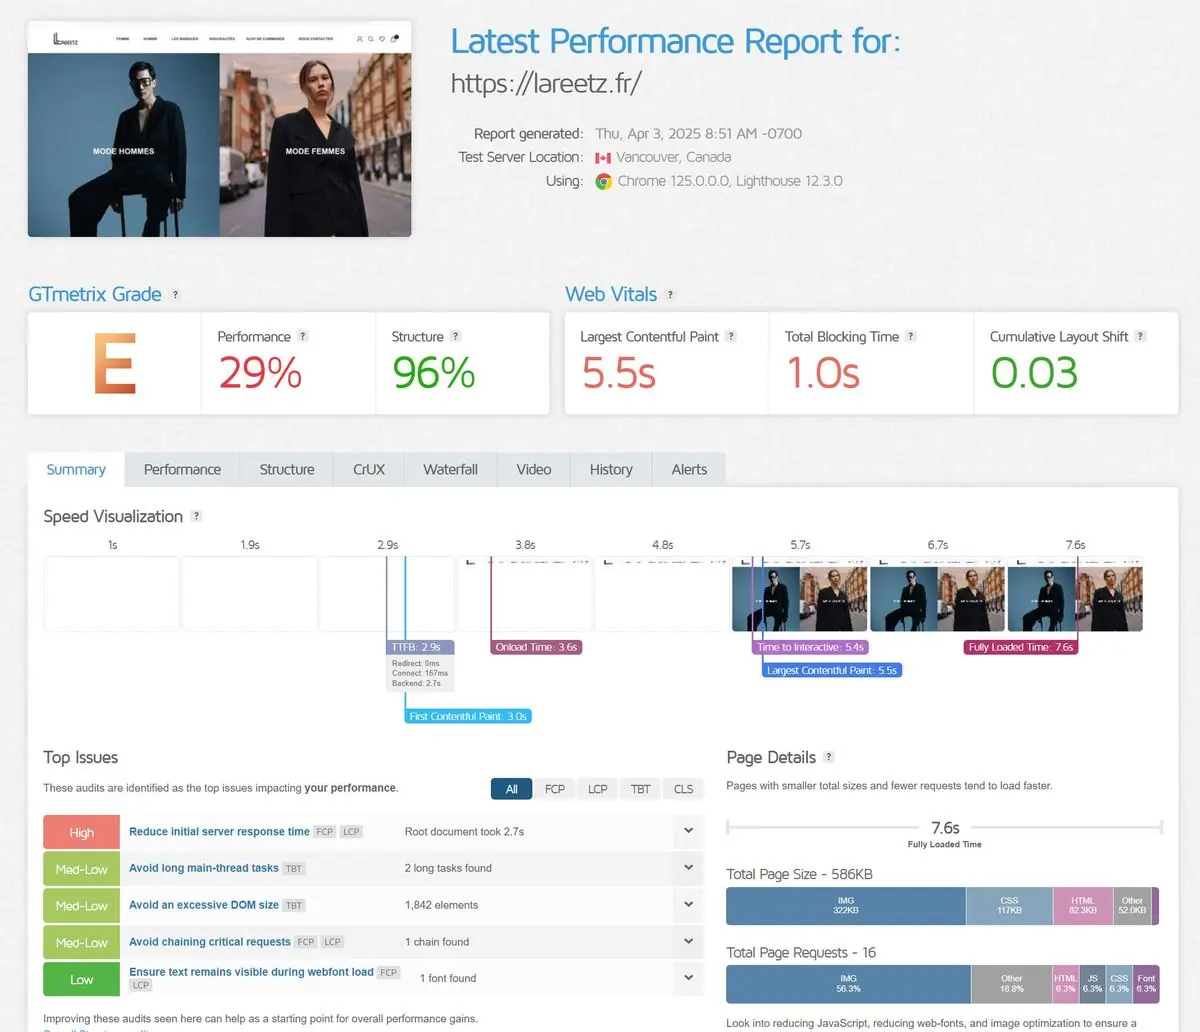
Task: Open the Speed Visualization help icon
Action: click(x=197, y=517)
